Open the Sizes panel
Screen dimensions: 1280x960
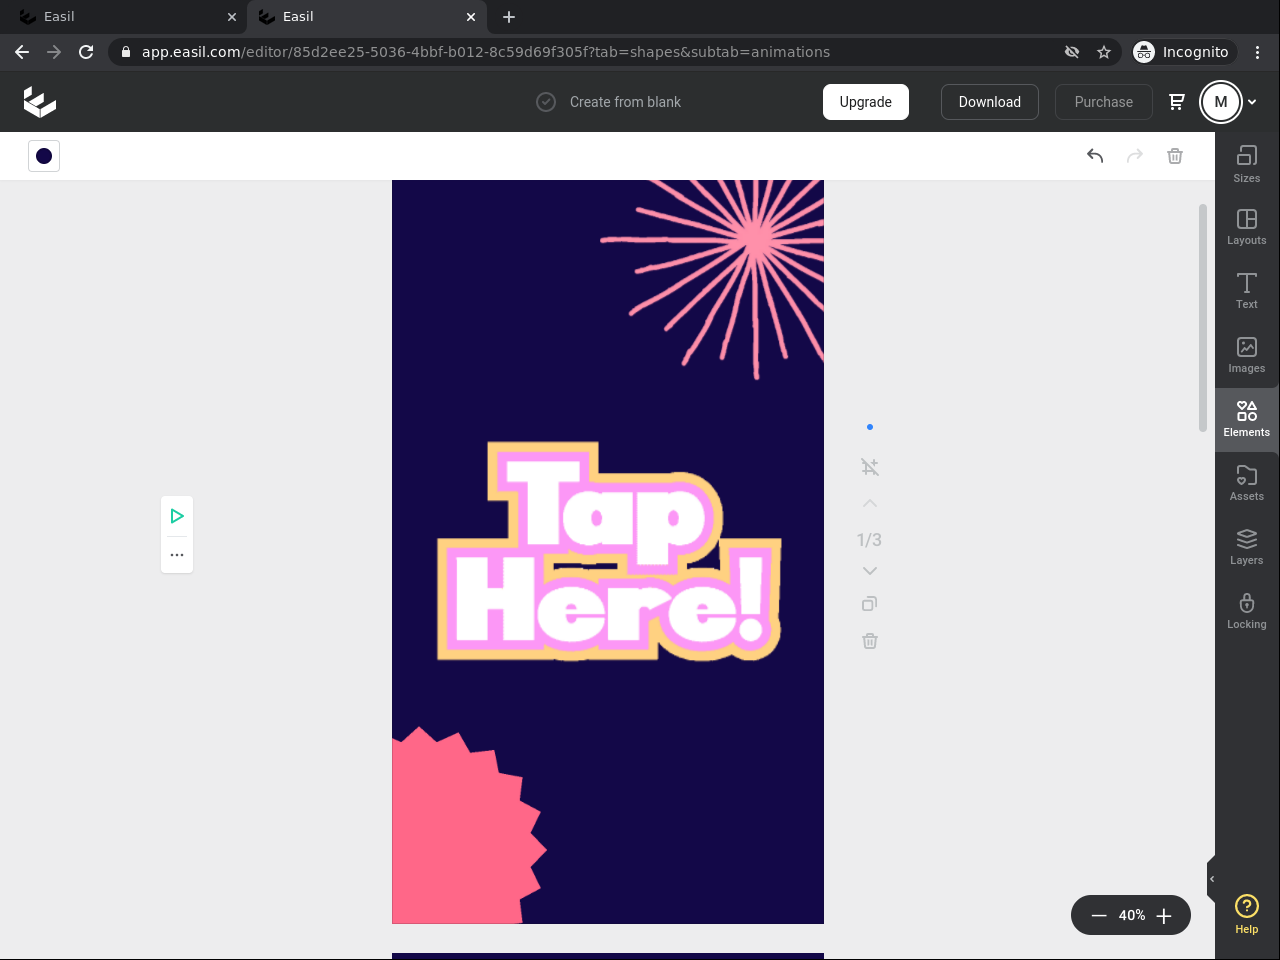1247,164
